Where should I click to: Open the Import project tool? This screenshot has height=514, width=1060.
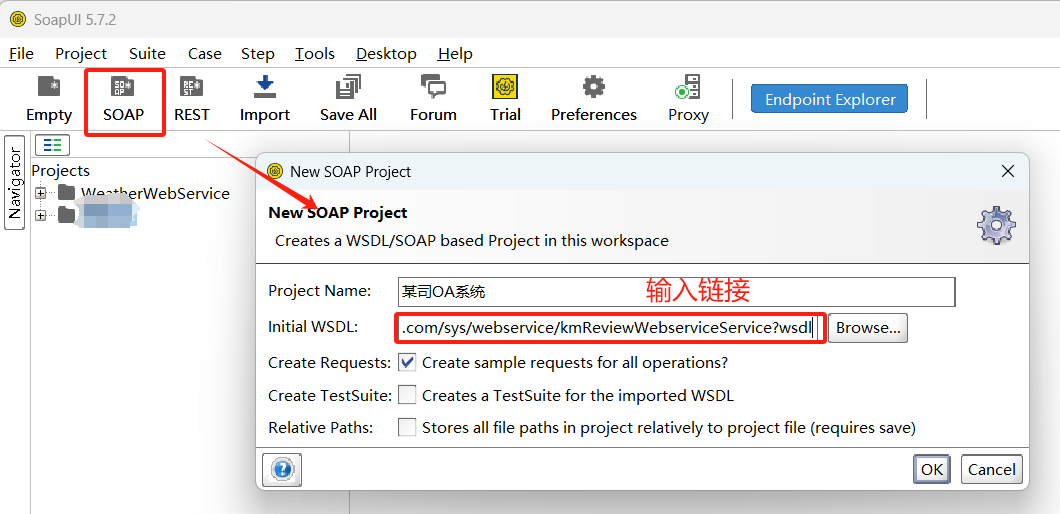264,100
